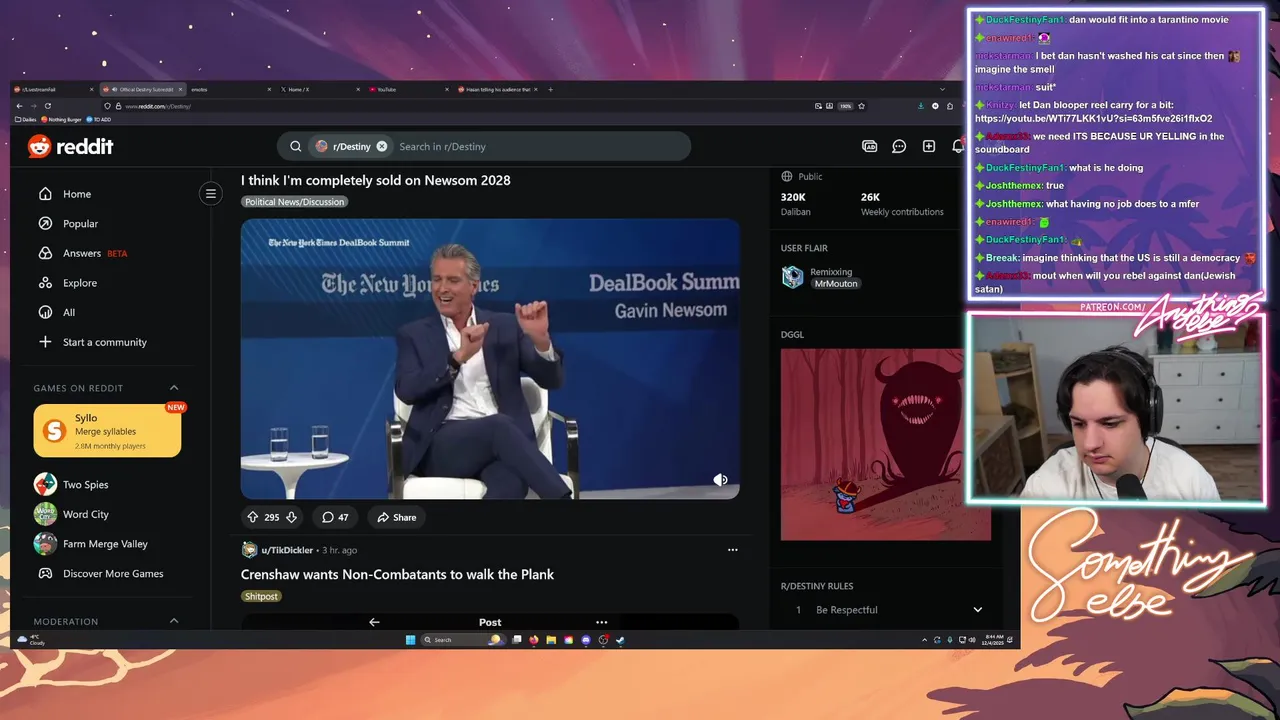1280x720 pixels.
Task: Select the Political News/Discussion flair tag
Action: [x=294, y=202]
